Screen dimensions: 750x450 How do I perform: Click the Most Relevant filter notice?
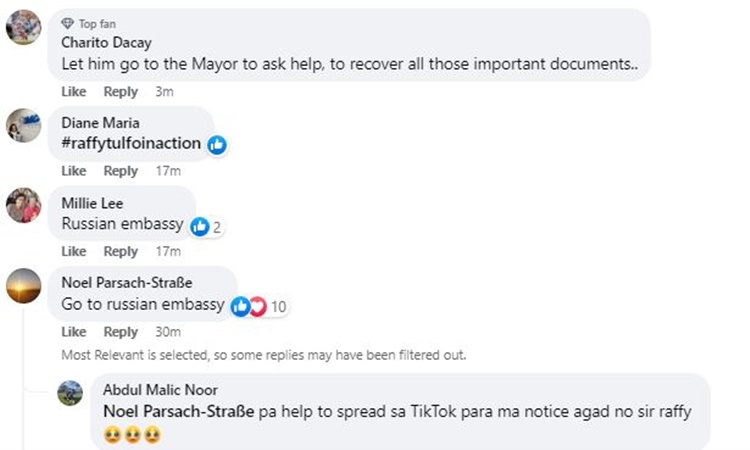point(264,354)
